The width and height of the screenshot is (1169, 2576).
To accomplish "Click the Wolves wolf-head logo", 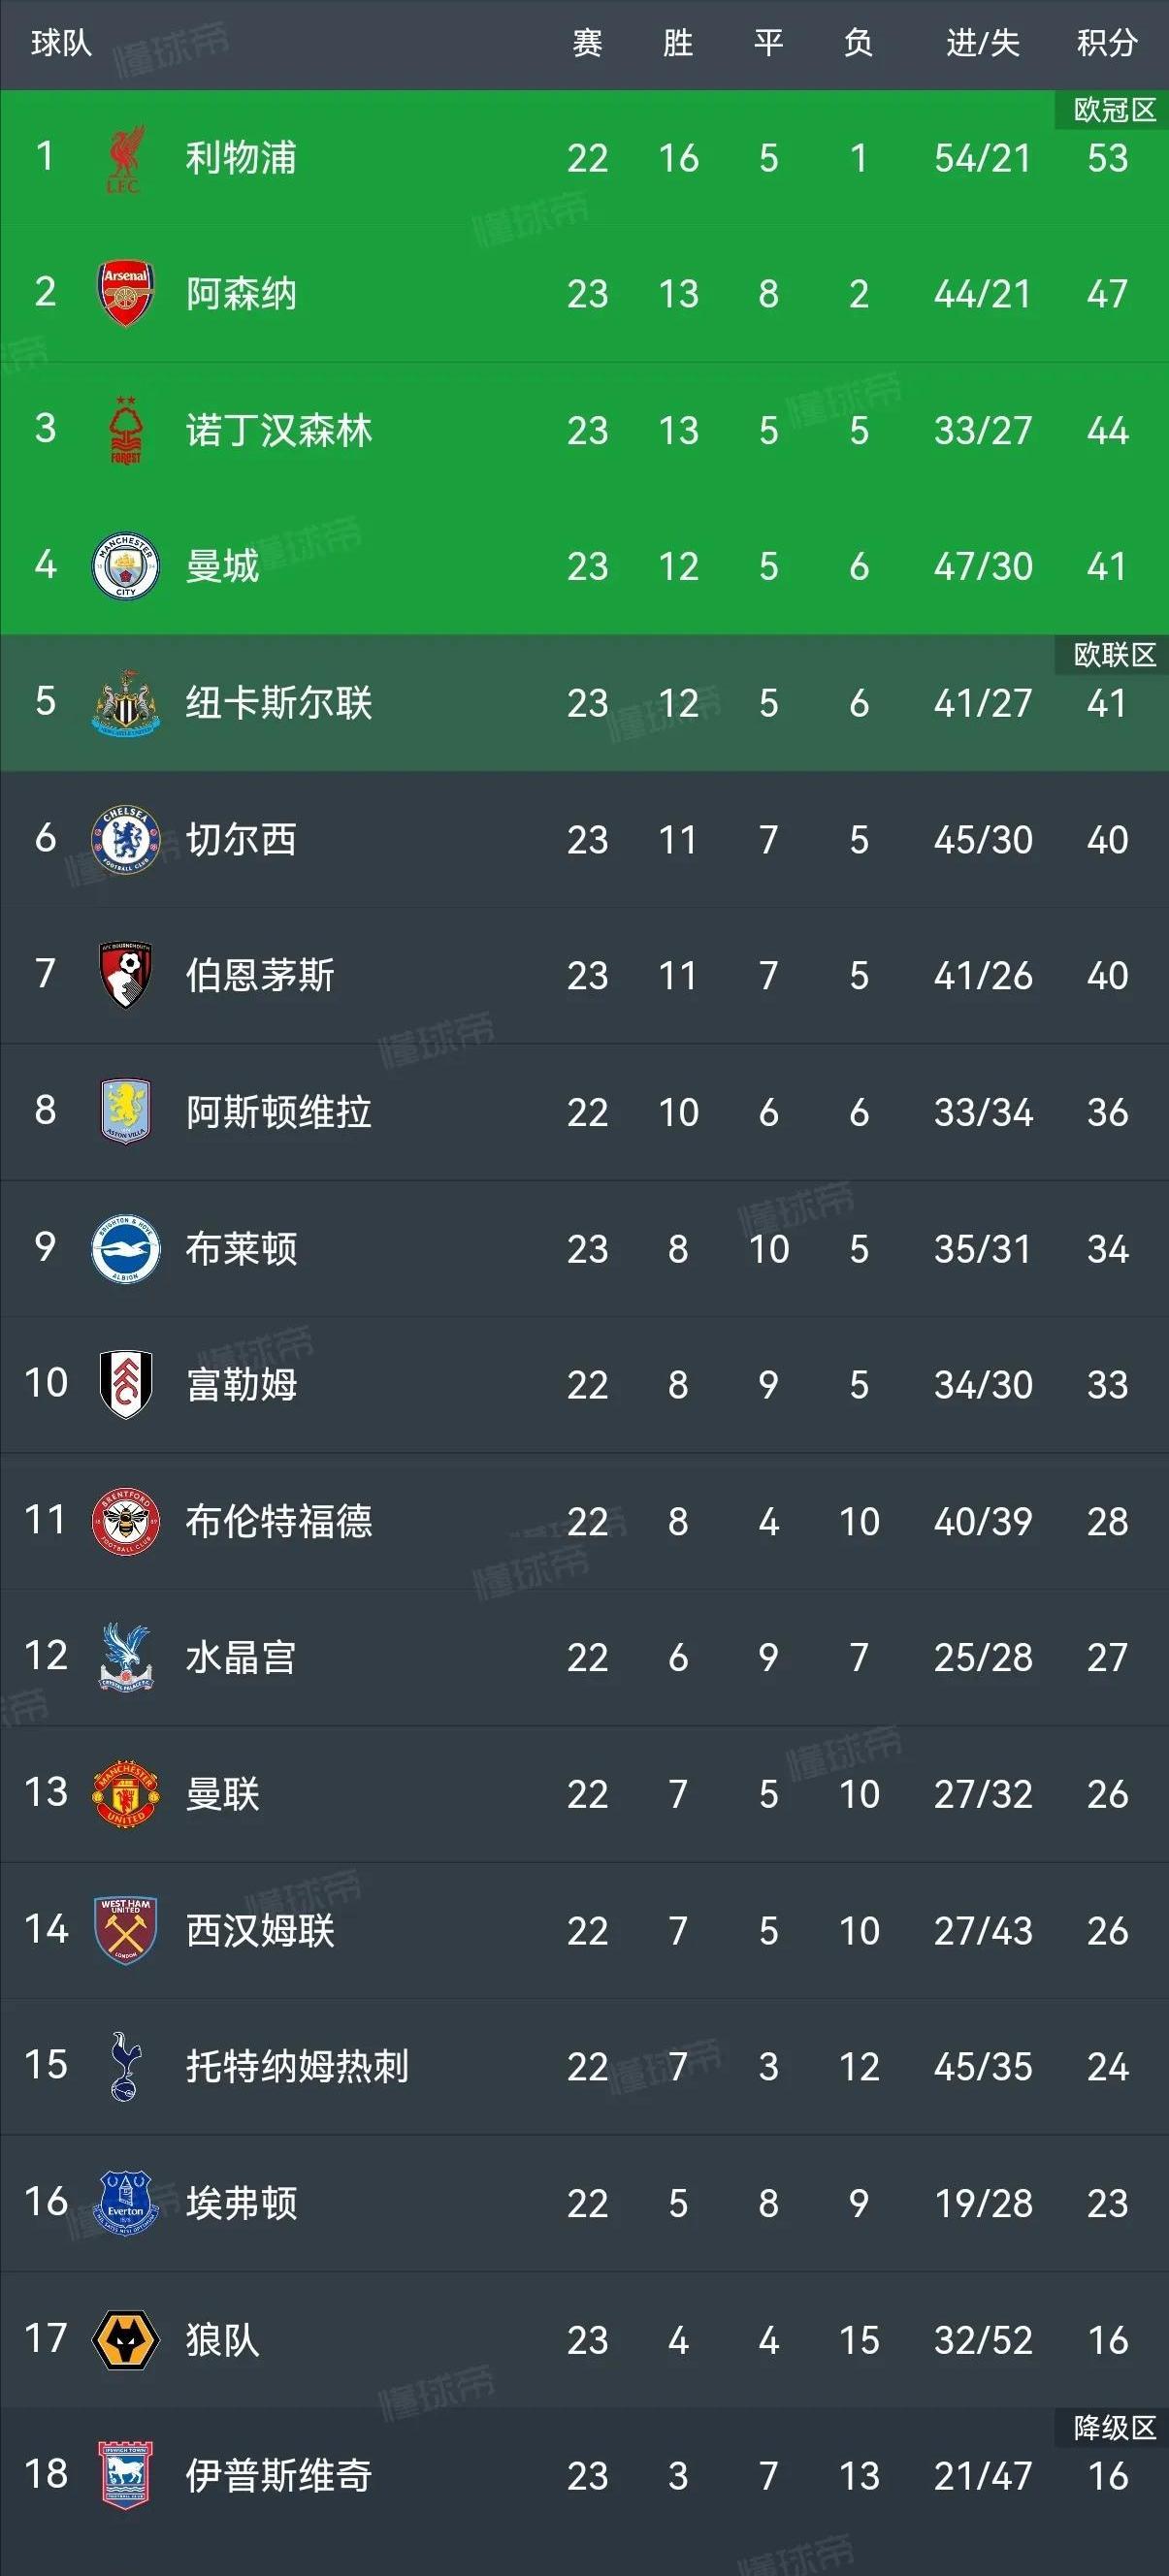I will click(125, 2339).
